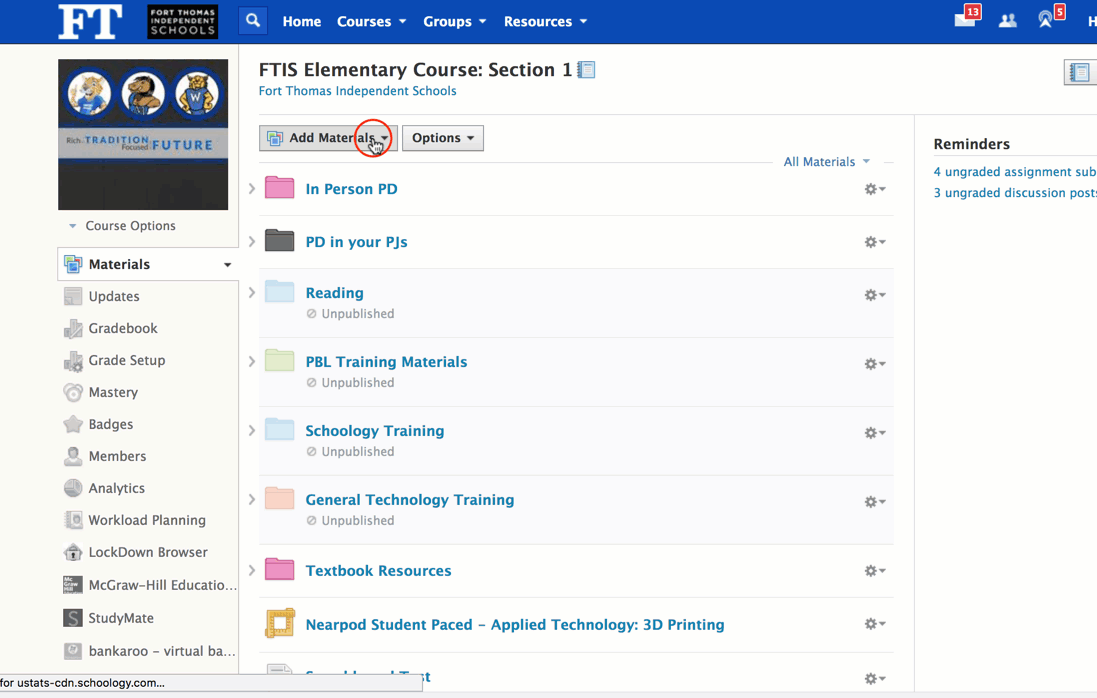Open bankaroo virtual bank sidebar item
Image resolution: width=1097 pixels, height=698 pixels.
[148, 651]
